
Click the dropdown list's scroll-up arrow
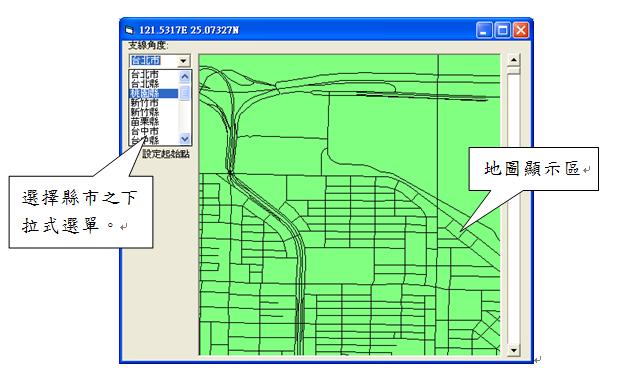click(x=185, y=76)
